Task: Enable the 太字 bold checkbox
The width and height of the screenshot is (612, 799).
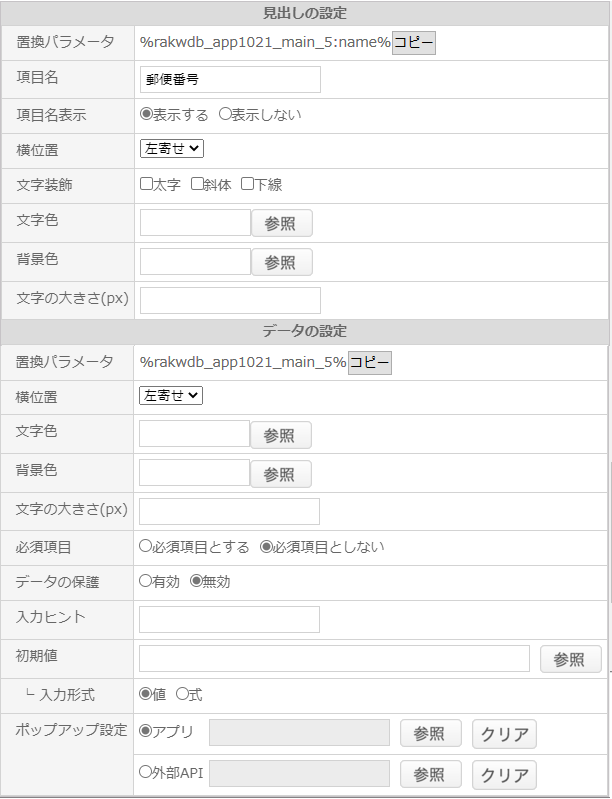Action: (x=146, y=183)
